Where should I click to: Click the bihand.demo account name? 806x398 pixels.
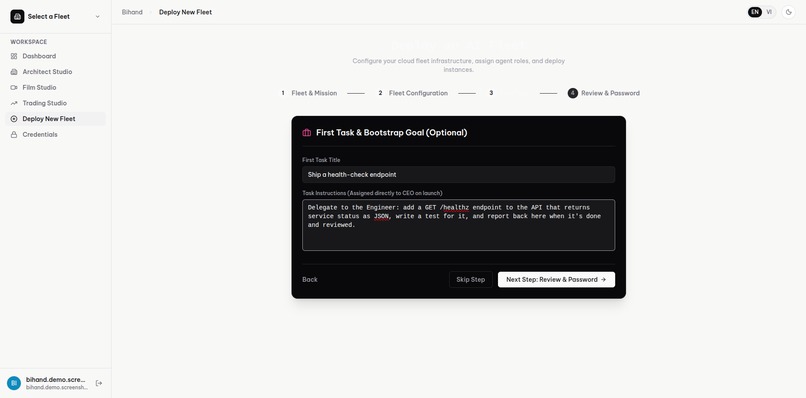pyautogui.click(x=56, y=379)
